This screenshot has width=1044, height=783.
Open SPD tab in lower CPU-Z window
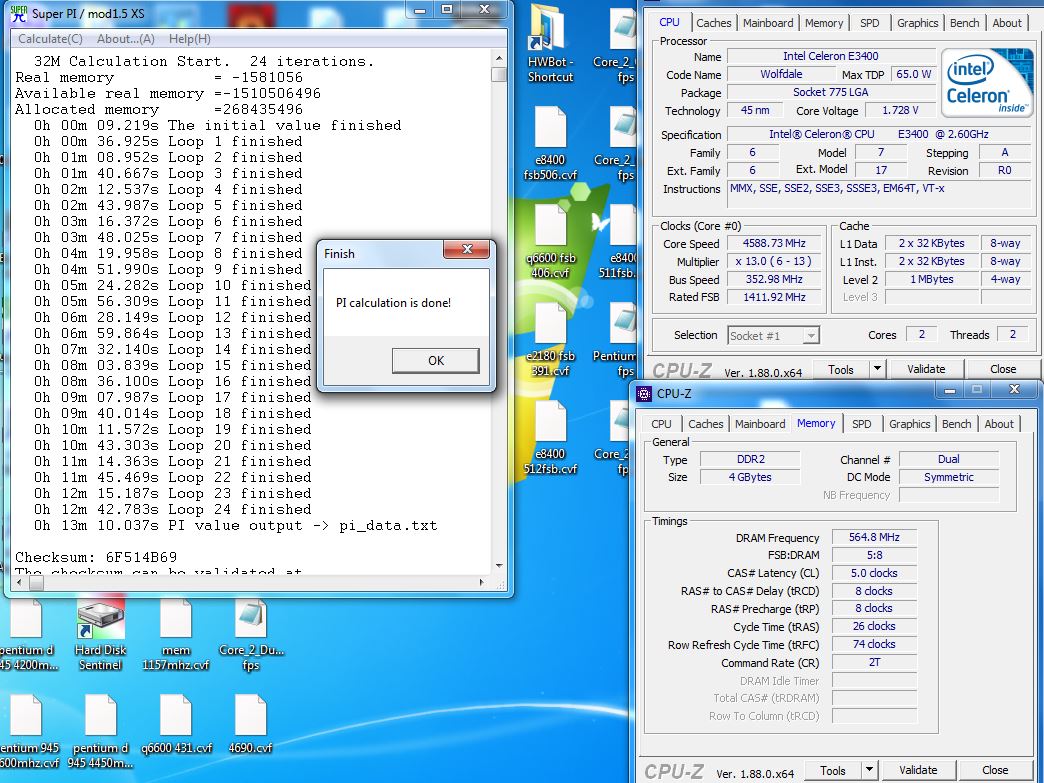[862, 423]
